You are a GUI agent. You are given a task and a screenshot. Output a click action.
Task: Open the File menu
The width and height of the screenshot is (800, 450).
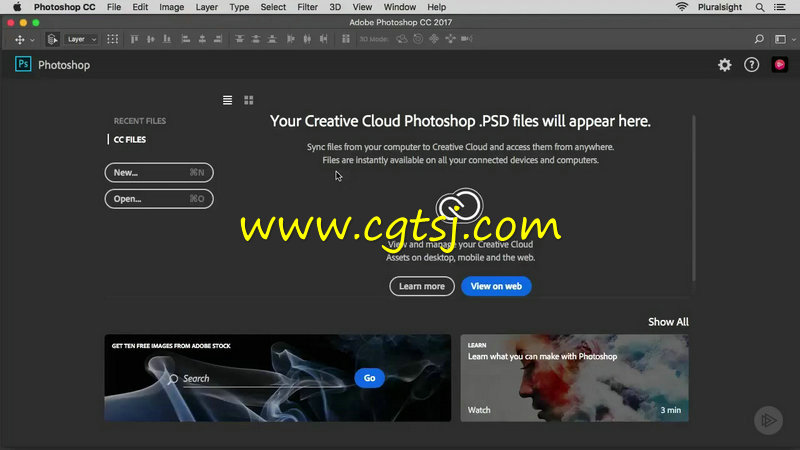[x=114, y=7]
